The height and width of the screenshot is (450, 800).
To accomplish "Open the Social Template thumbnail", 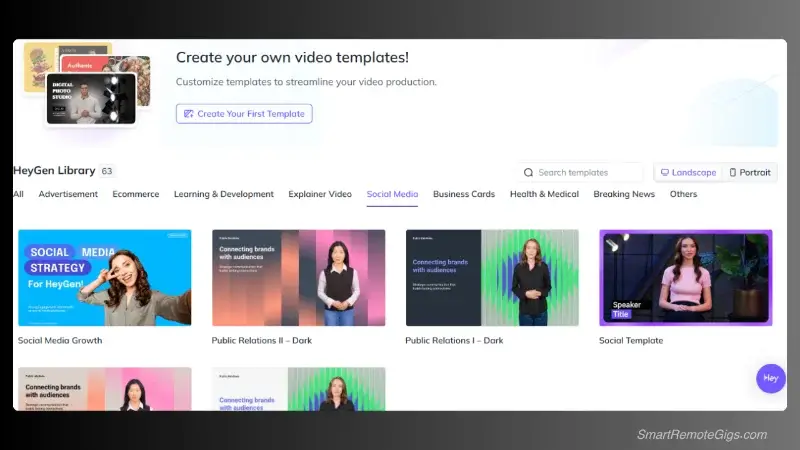I will pos(686,278).
